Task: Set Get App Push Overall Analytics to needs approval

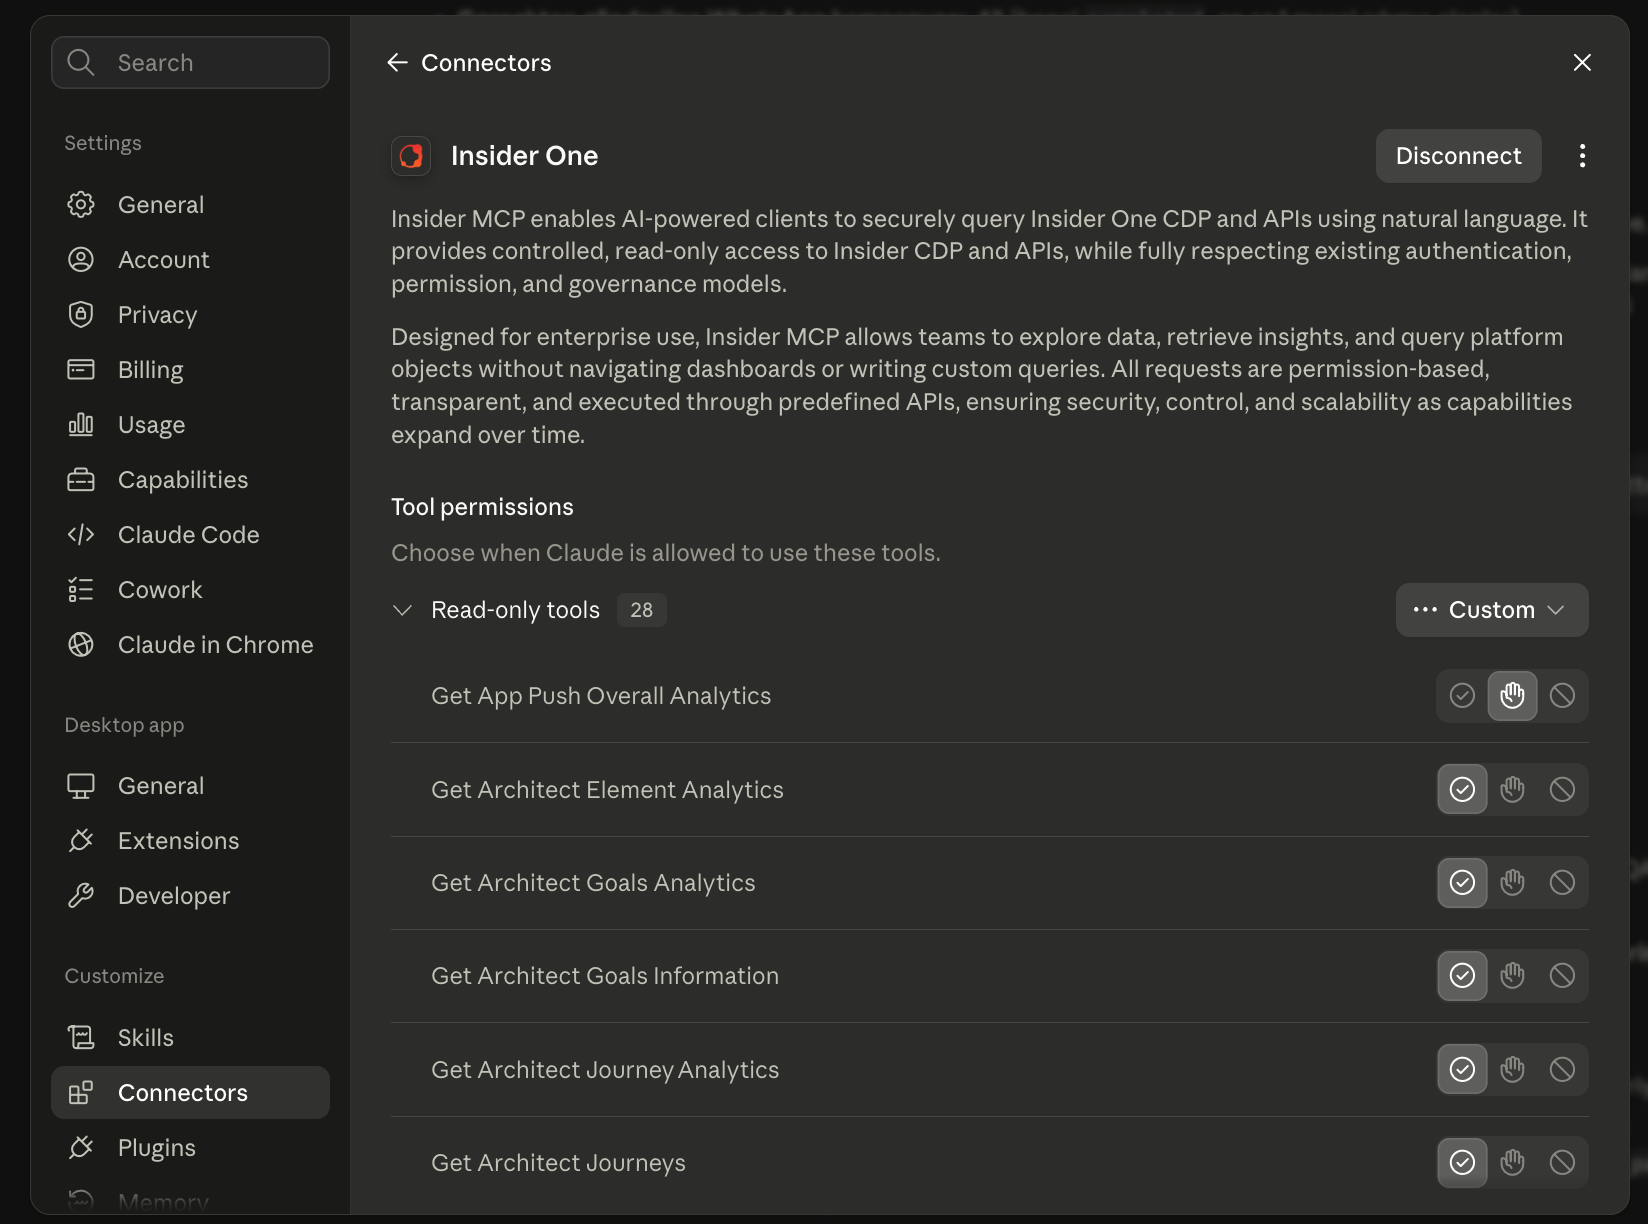Action: pos(1512,695)
